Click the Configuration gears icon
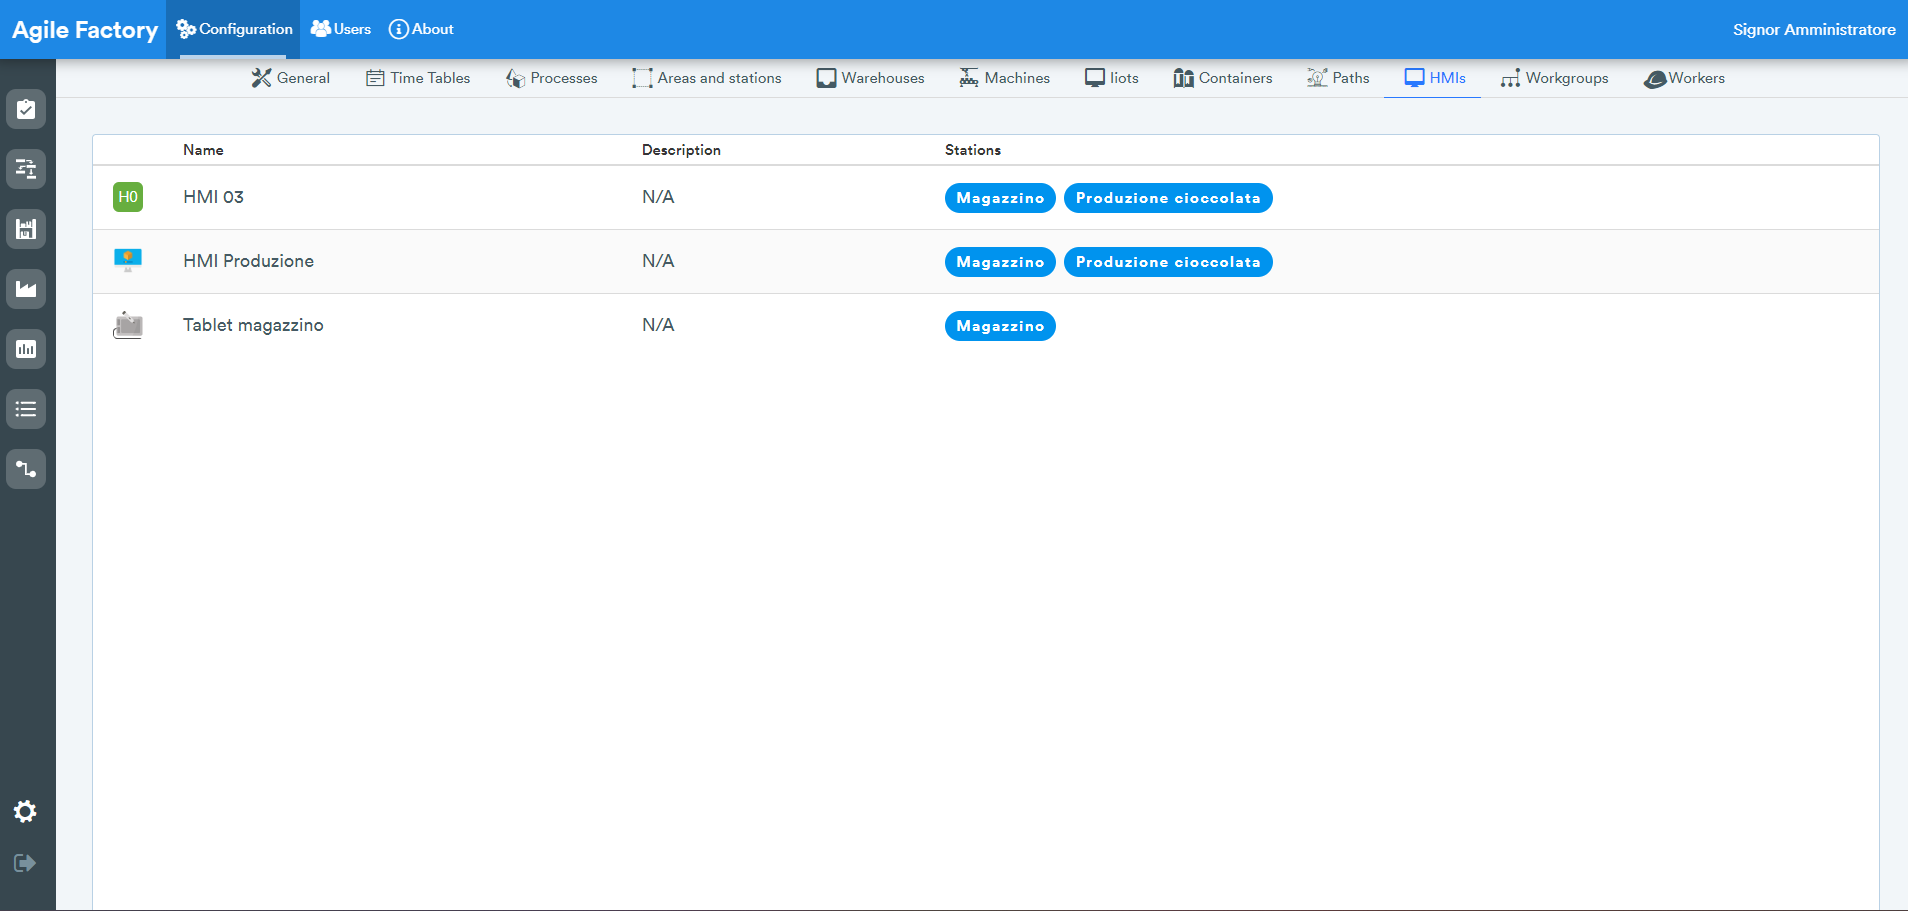1908x911 pixels. pyautogui.click(x=186, y=29)
